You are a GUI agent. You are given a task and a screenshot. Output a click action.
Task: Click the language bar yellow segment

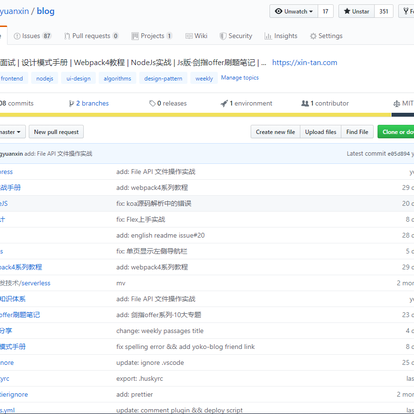point(195,115)
